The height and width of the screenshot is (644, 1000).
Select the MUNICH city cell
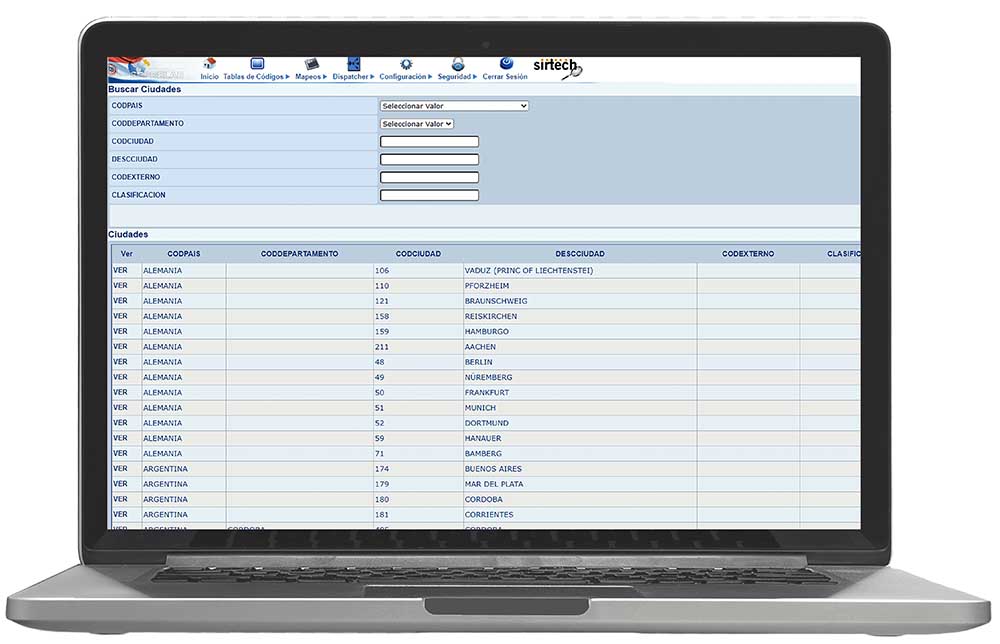[480, 408]
